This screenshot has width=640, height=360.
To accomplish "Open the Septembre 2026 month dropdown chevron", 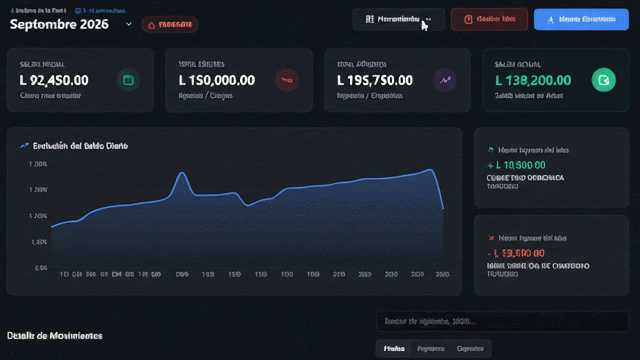I will tap(129, 24).
